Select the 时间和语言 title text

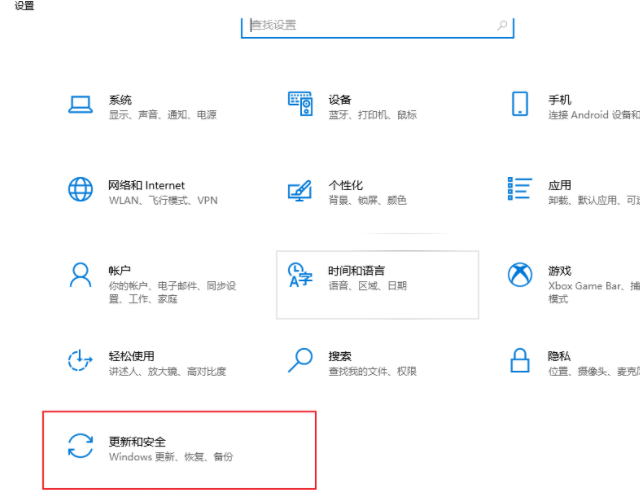point(356,271)
